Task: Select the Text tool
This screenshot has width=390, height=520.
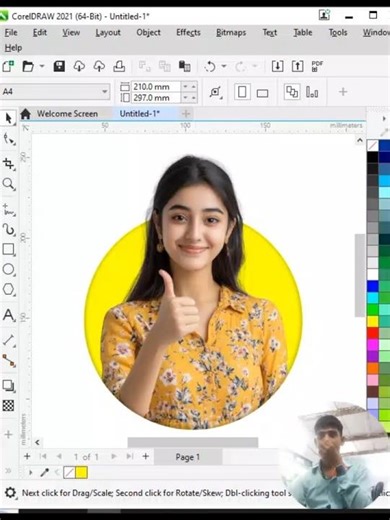Action: pos(8,315)
